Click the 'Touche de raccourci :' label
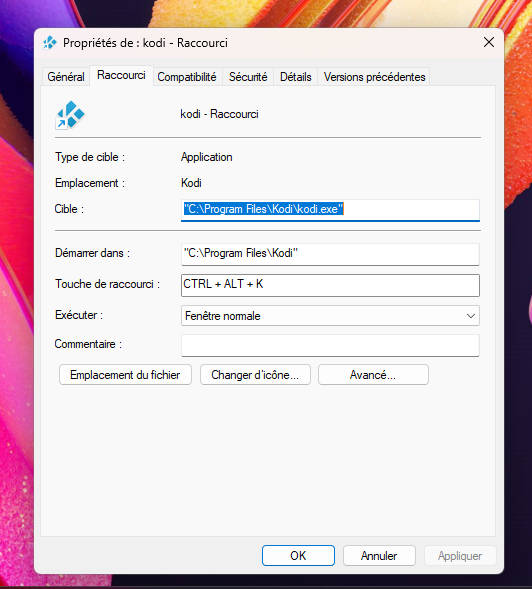Image resolution: width=532 pixels, height=589 pixels. pos(107,284)
